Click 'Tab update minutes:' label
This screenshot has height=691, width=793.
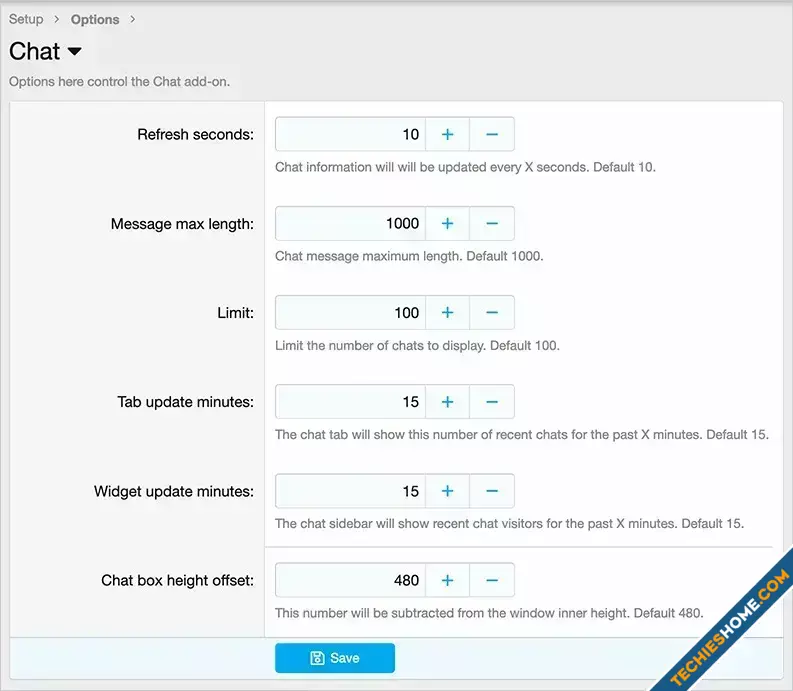(186, 402)
